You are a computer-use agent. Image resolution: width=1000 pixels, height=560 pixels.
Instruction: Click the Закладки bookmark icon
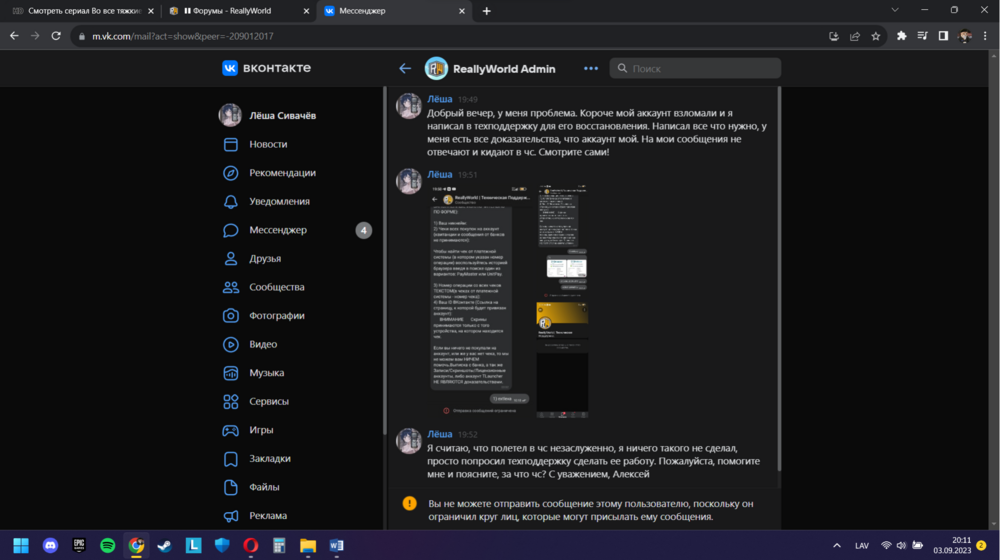[231, 459]
